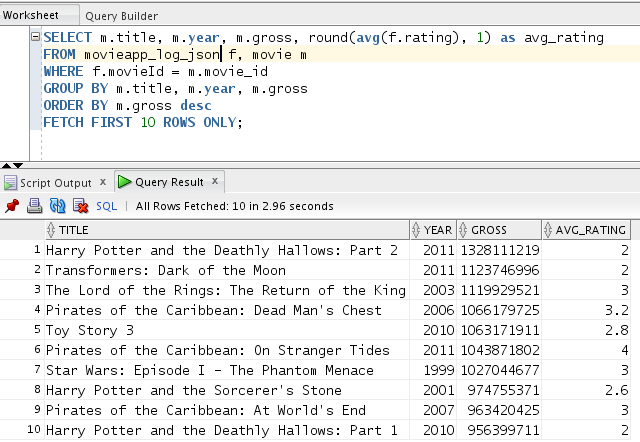Click gross value 1063171911

(499, 330)
